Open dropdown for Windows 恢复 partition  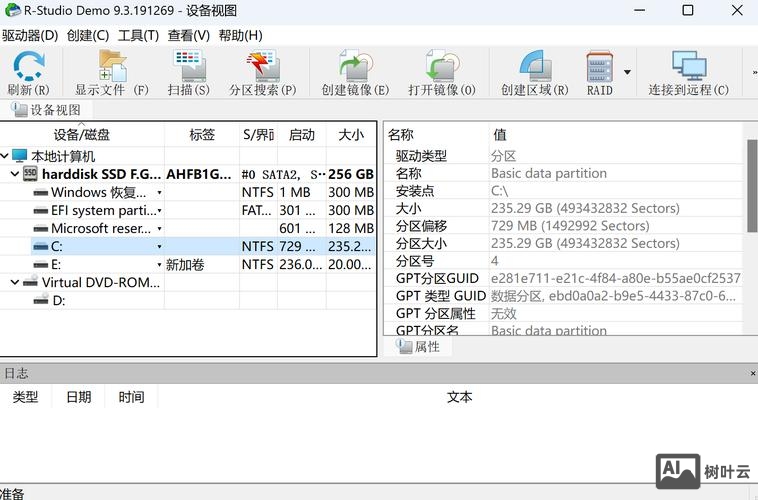pyautogui.click(x=159, y=193)
